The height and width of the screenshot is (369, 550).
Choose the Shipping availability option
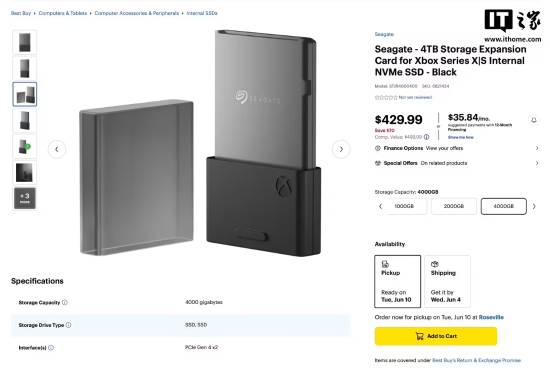tap(447, 281)
